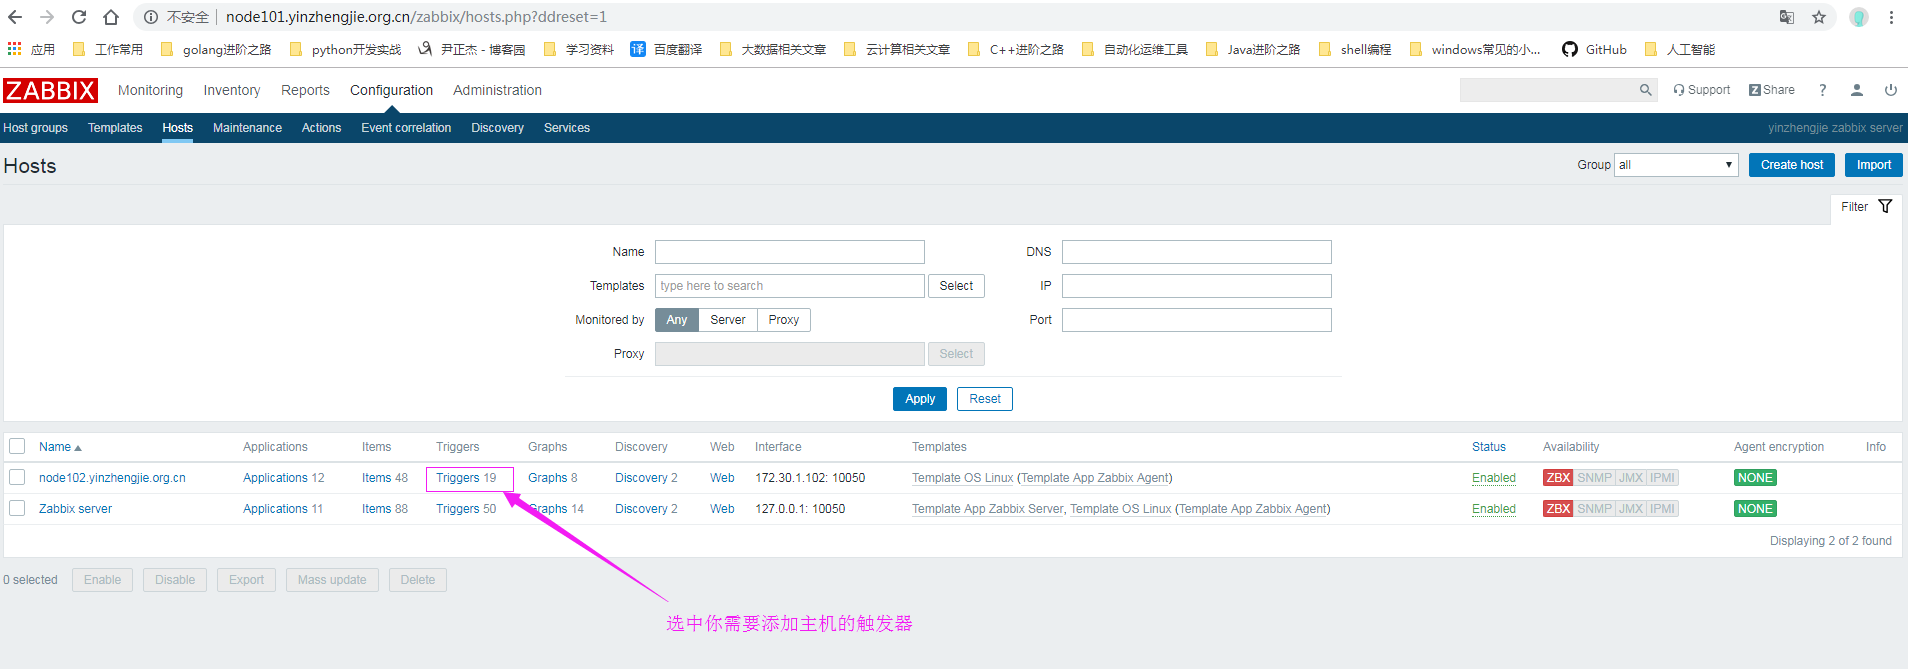Click Select next to Templates field
Viewport: 1908px width, 669px height.
tap(956, 286)
